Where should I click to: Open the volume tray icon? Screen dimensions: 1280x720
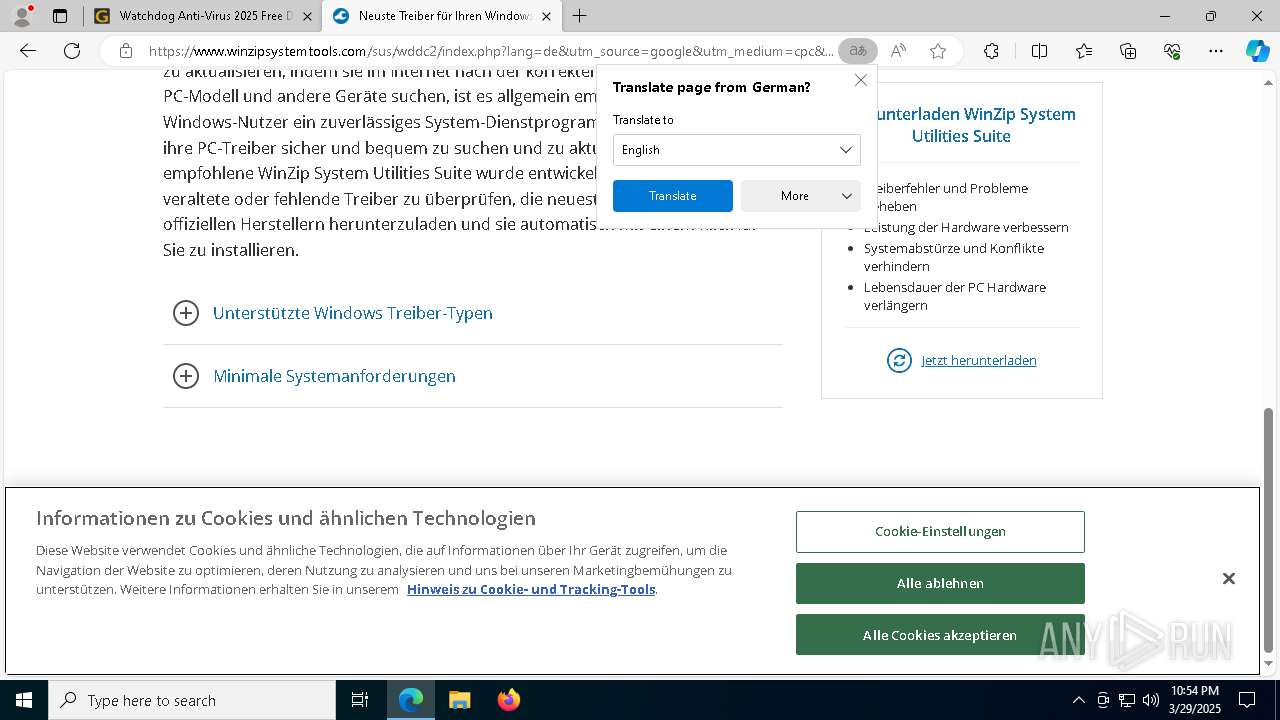coord(1151,700)
